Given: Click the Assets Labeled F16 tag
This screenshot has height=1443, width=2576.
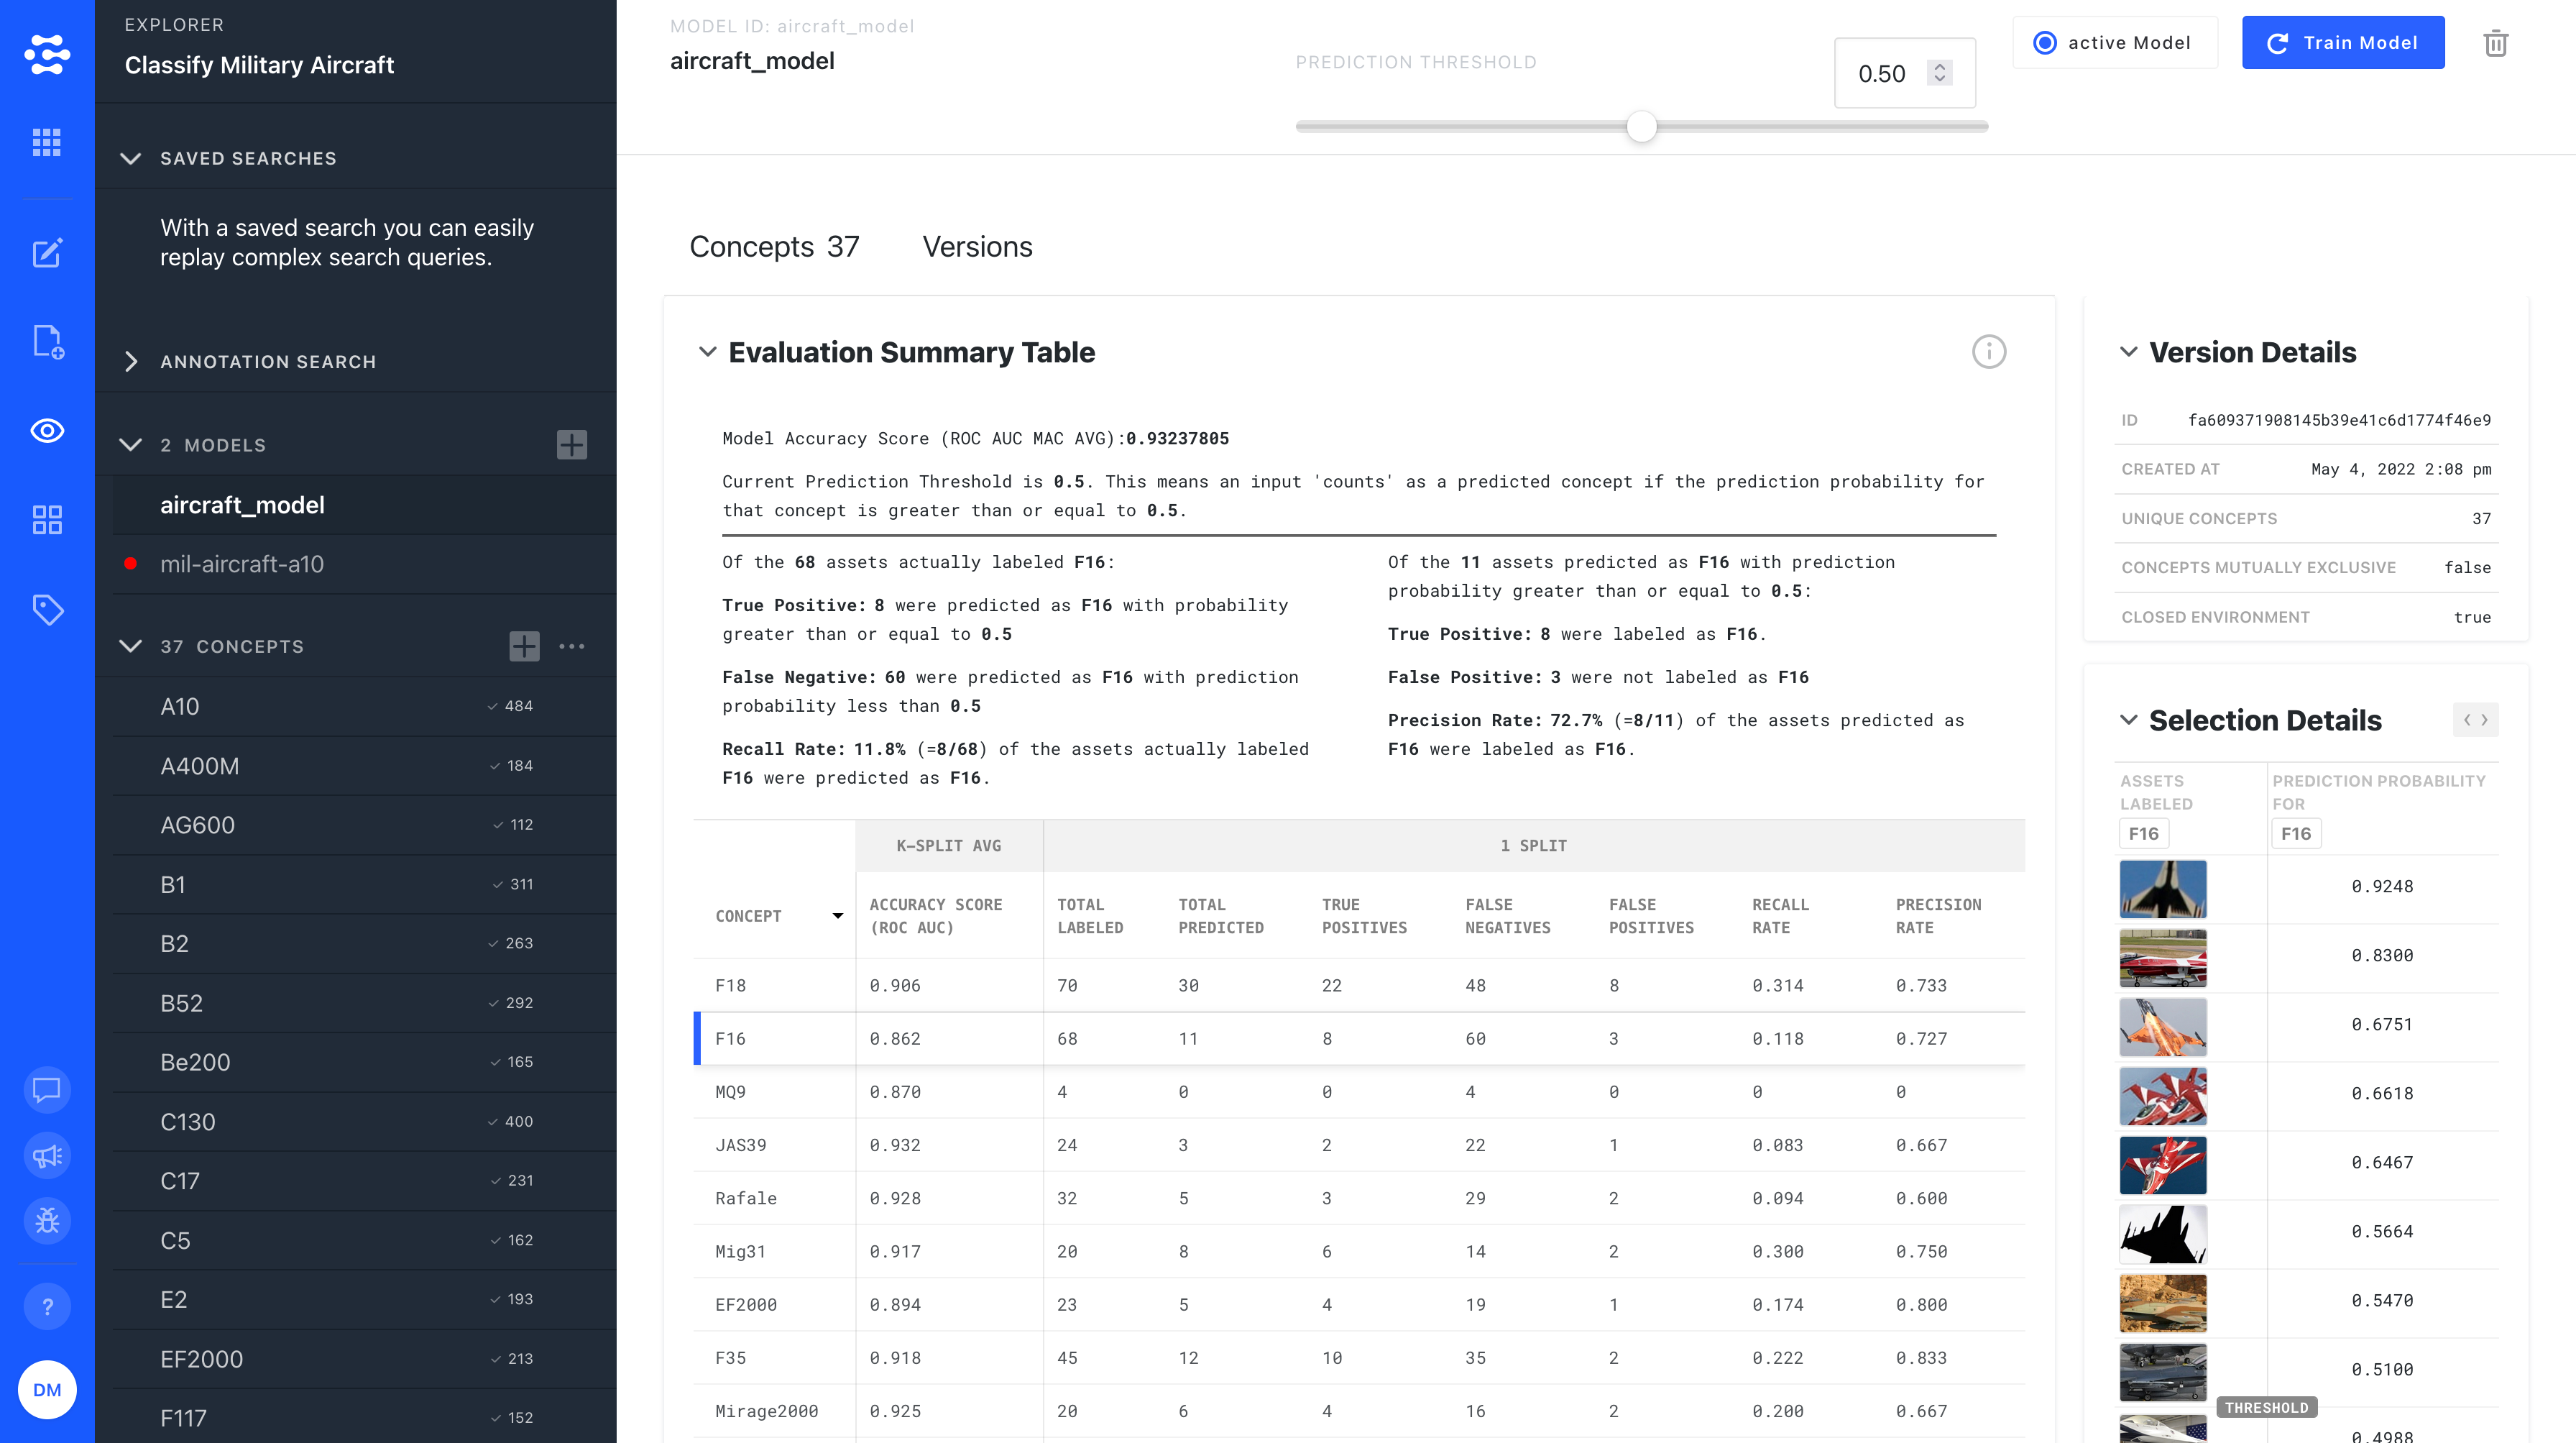Looking at the screenshot, I should point(2143,833).
